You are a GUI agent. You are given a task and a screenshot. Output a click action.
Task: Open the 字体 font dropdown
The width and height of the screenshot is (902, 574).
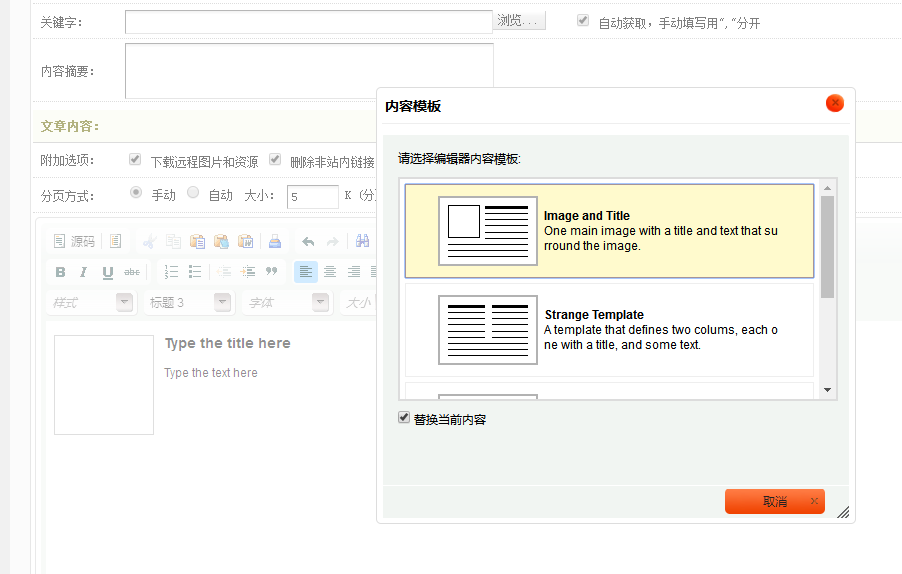click(287, 302)
